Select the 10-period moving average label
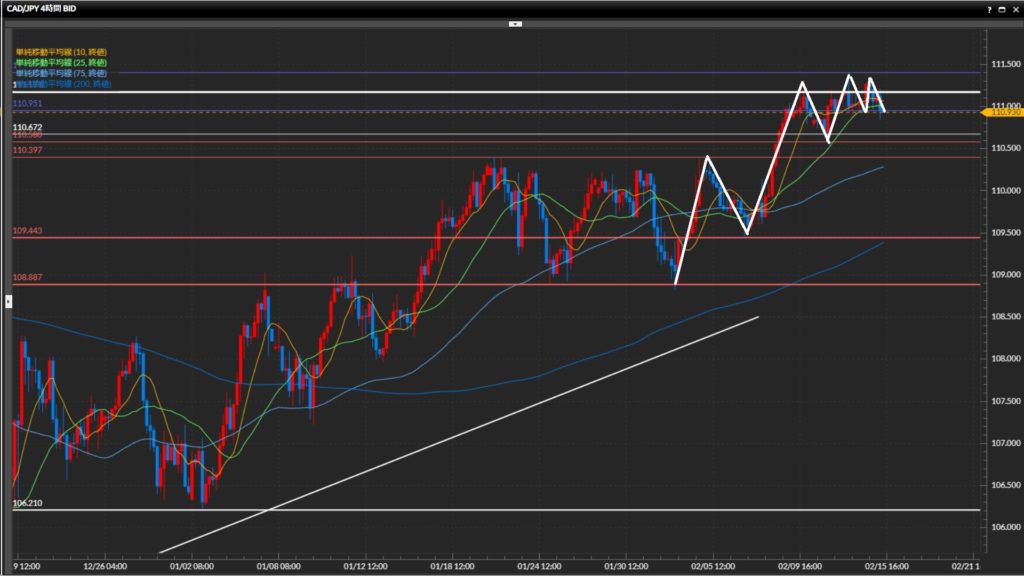1024x576 pixels. pyautogui.click(x=61, y=51)
